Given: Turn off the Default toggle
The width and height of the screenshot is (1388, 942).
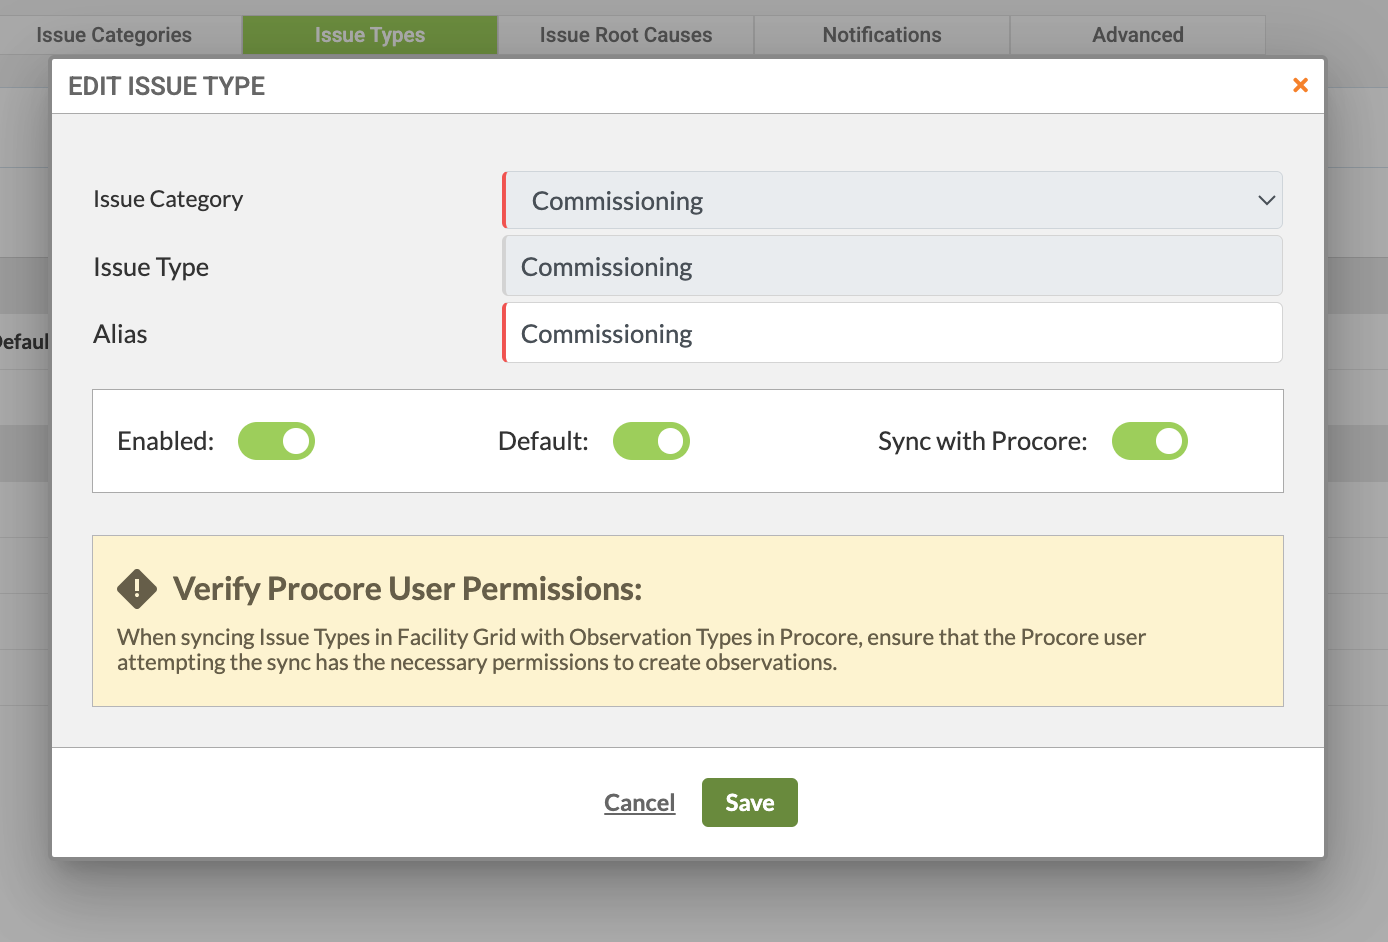Looking at the screenshot, I should click(x=651, y=441).
